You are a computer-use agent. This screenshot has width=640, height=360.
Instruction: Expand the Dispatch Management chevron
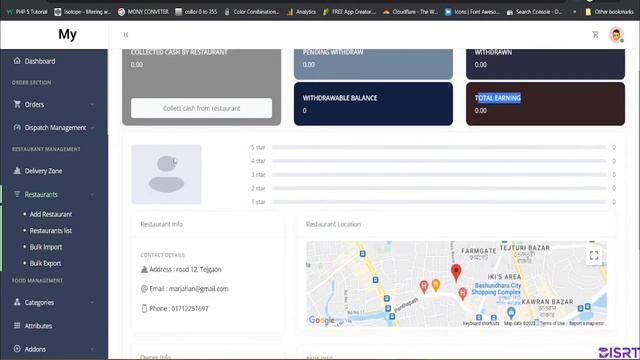pos(92,128)
